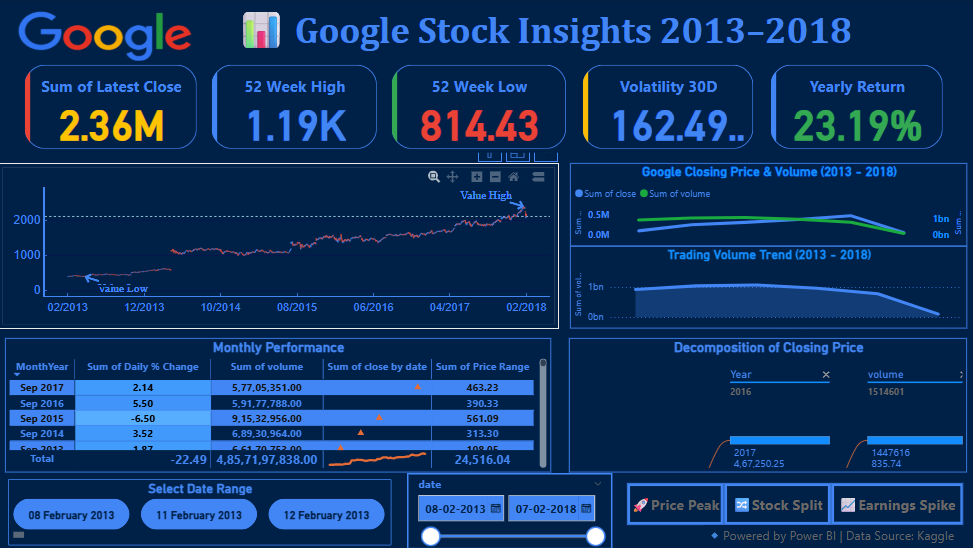This screenshot has width=973, height=548.
Task: Toggle compare-data hover lines icon on chart
Action: pos(538,177)
